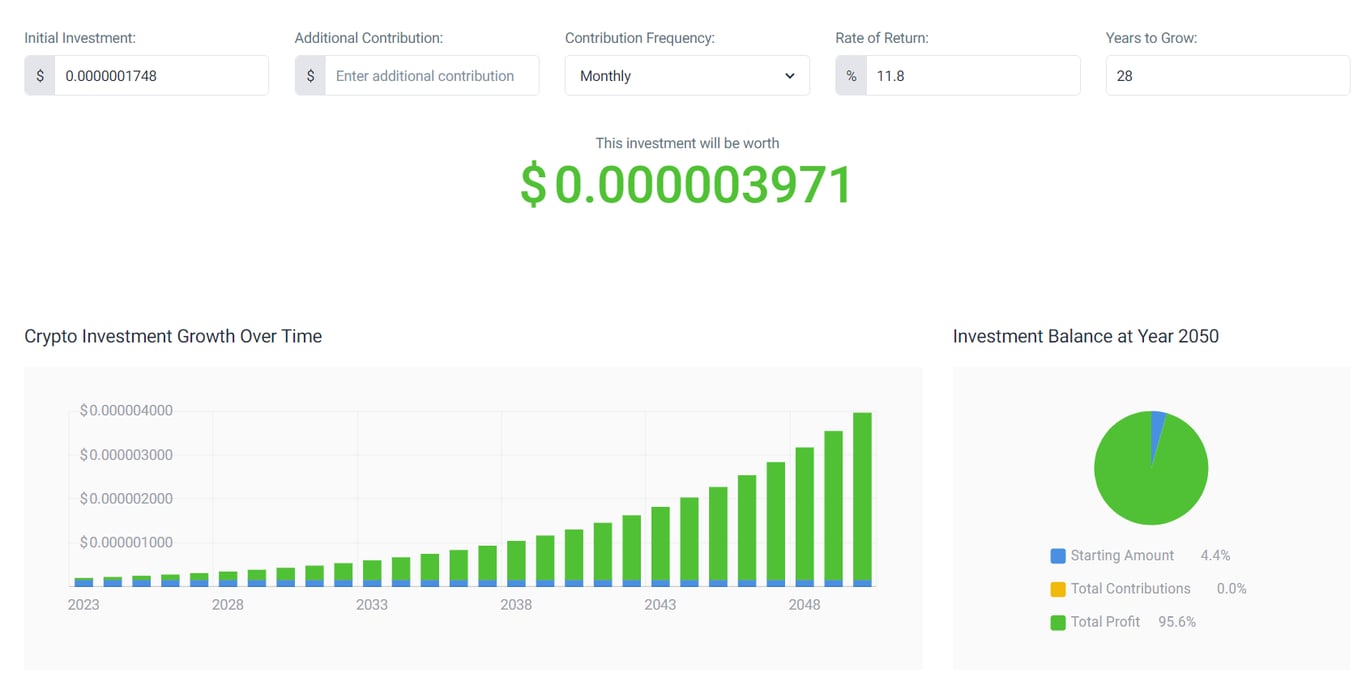
Task: Click the Additional Contribution input field
Action: [432, 75]
